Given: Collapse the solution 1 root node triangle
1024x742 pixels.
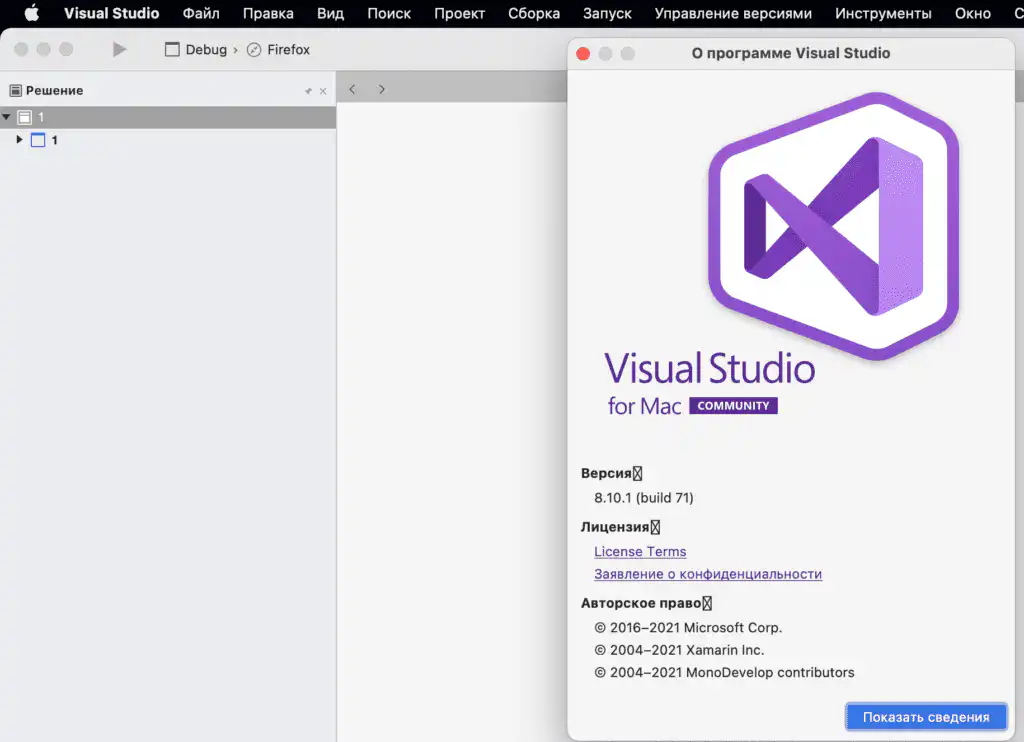Looking at the screenshot, I should coord(7,117).
